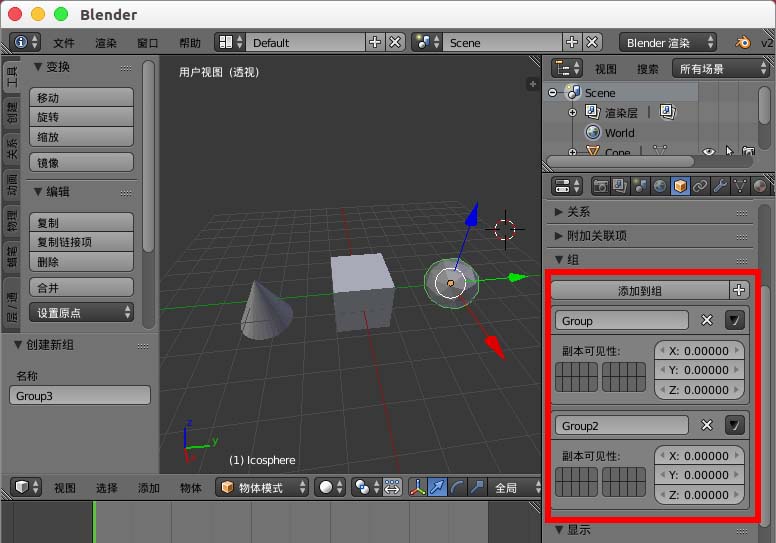Open the Help menu
Viewport: 776px width, 543px height.
(190, 43)
